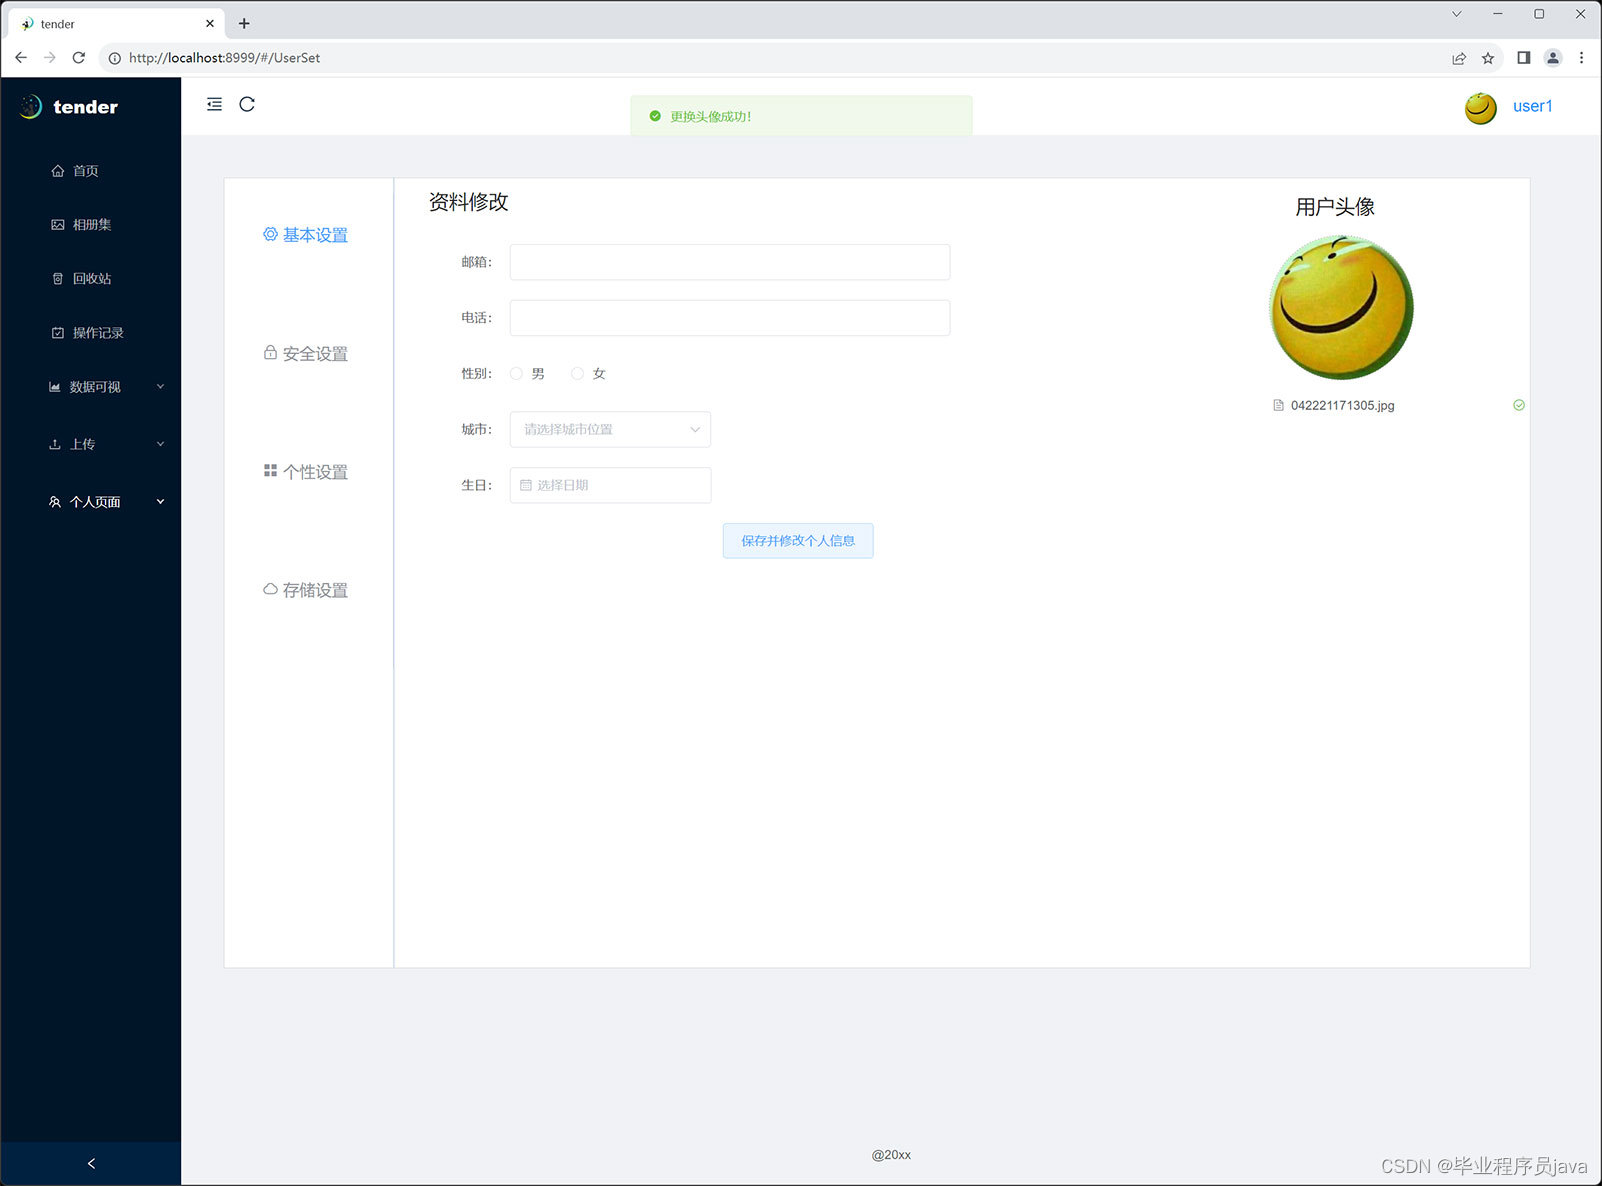This screenshot has height=1186, width=1602.
Task: Select the 女 female radio button
Action: [x=577, y=374]
